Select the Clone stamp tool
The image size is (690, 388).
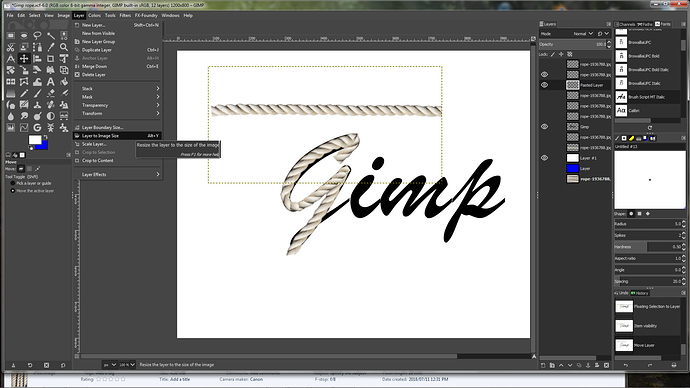(x=37, y=104)
